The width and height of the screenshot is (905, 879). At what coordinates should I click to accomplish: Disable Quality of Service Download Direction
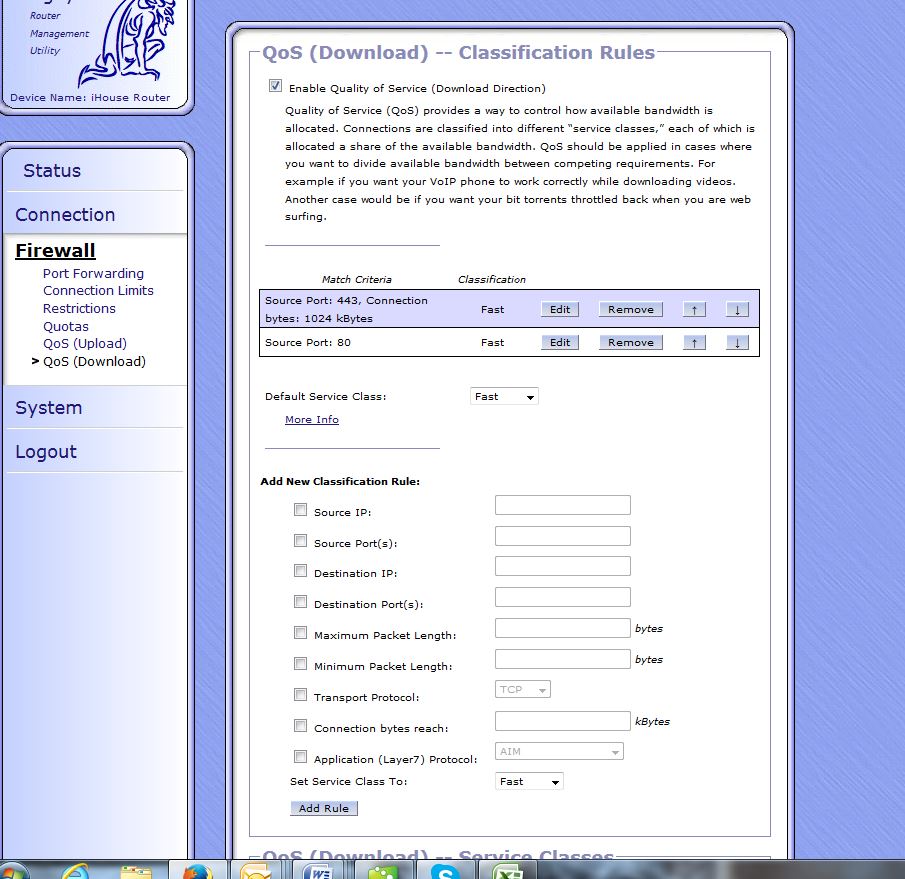coord(275,86)
